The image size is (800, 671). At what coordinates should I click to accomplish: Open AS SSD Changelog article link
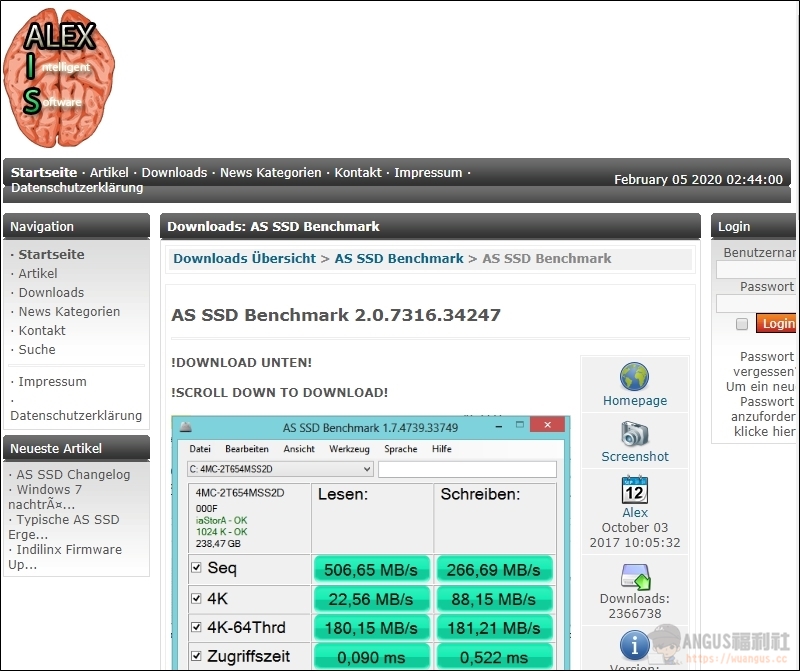73,474
